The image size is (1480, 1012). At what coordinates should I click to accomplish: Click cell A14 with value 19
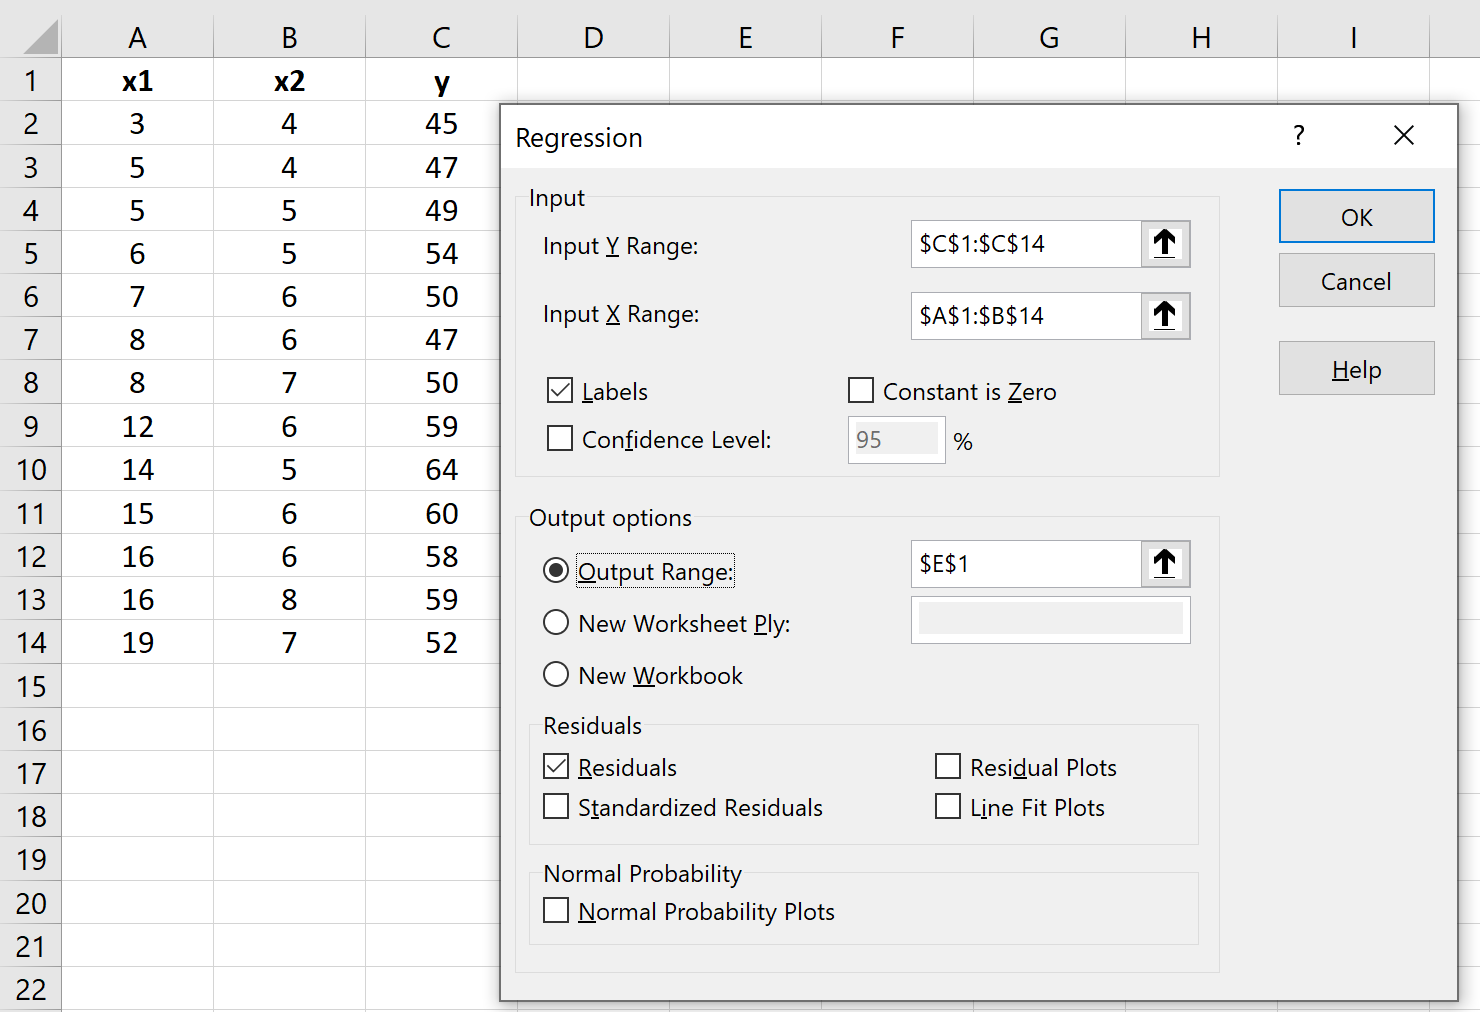pyautogui.click(x=138, y=642)
